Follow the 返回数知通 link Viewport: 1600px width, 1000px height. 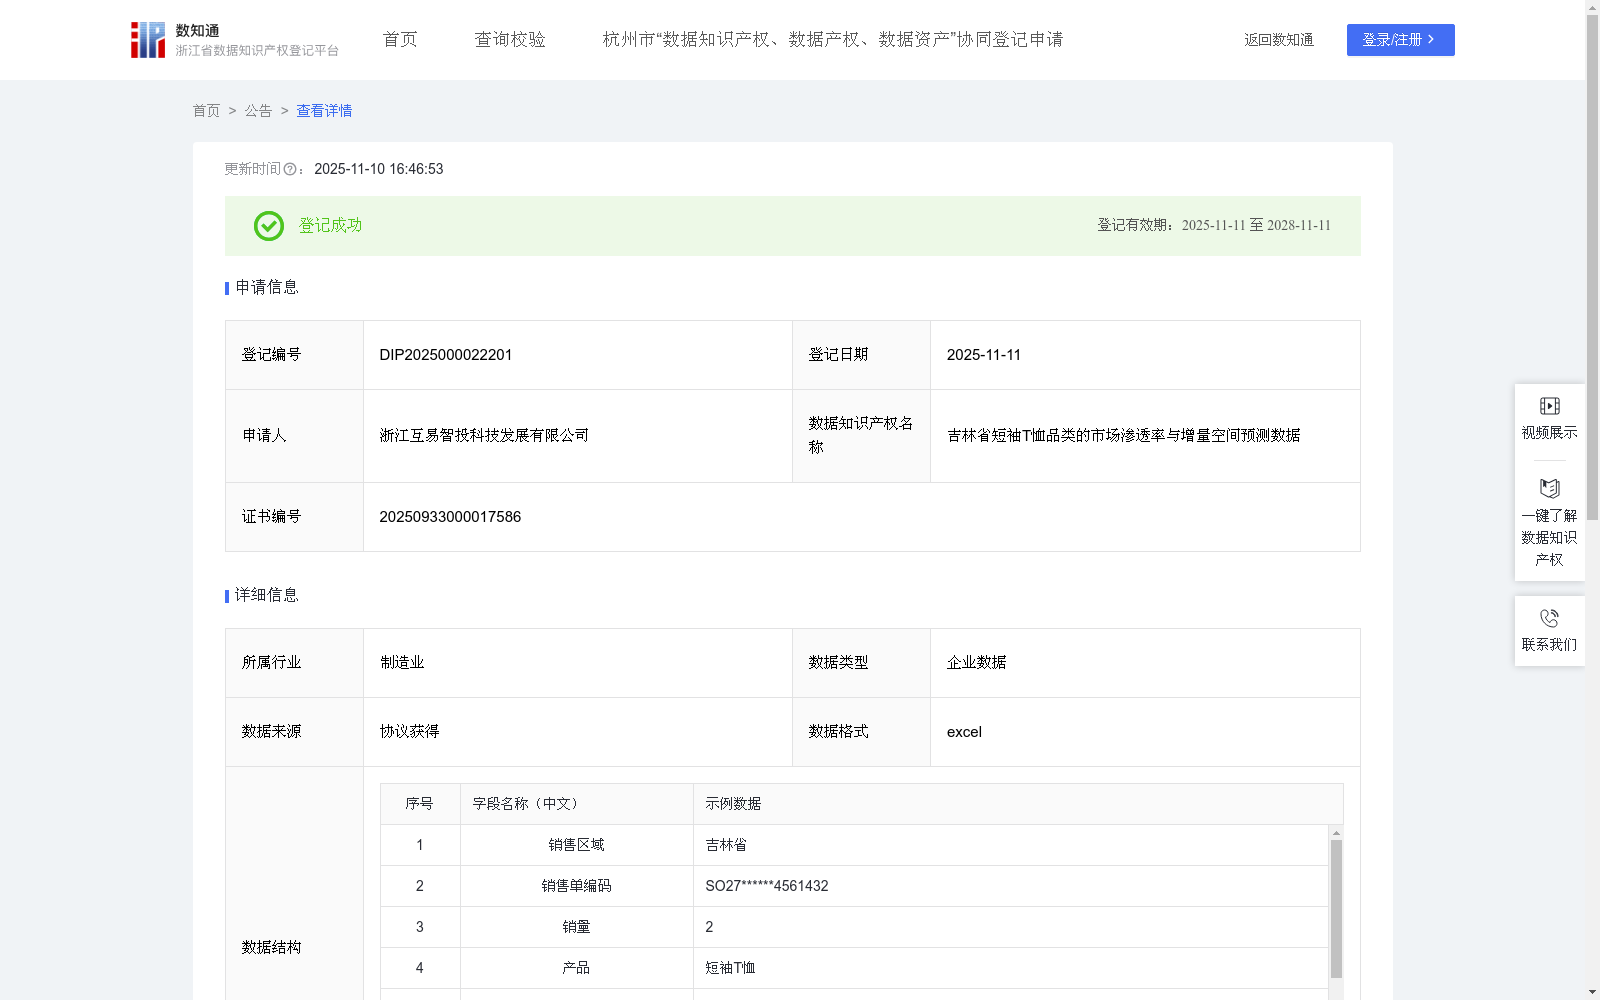pyautogui.click(x=1278, y=40)
